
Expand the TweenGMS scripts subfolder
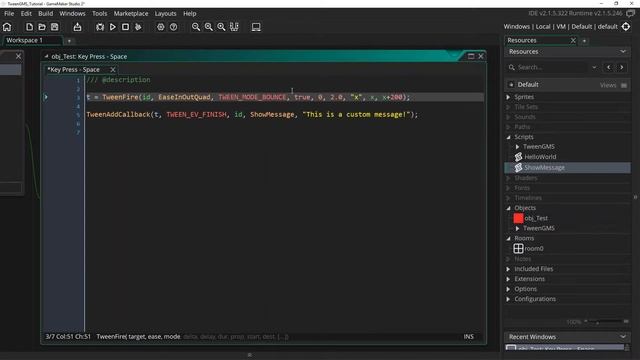517,147
